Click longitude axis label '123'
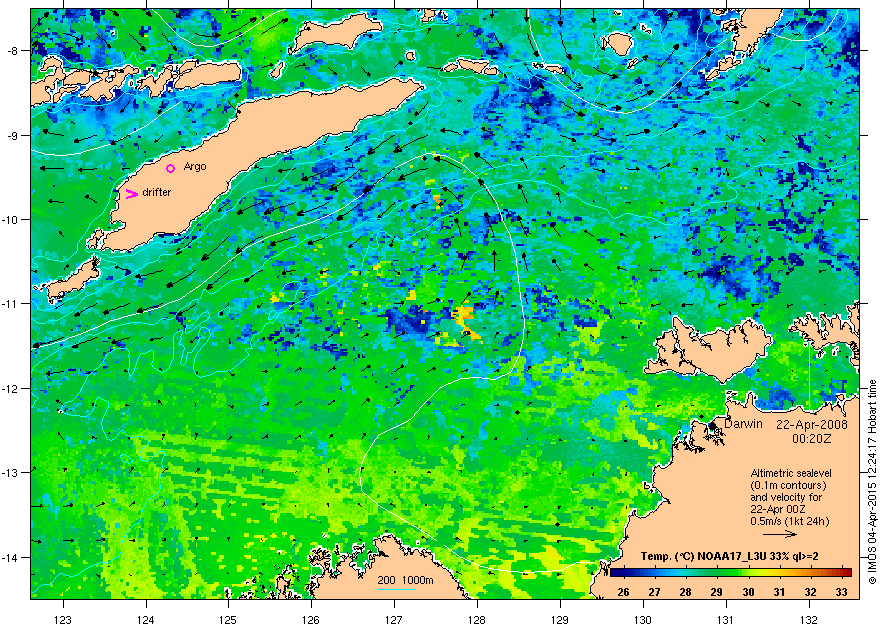 (x=63, y=620)
